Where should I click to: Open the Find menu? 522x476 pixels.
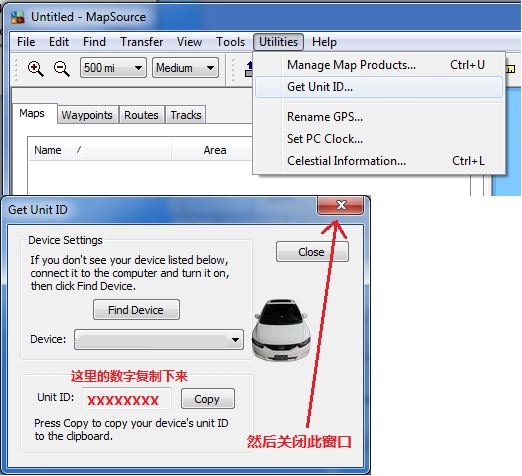(94, 42)
